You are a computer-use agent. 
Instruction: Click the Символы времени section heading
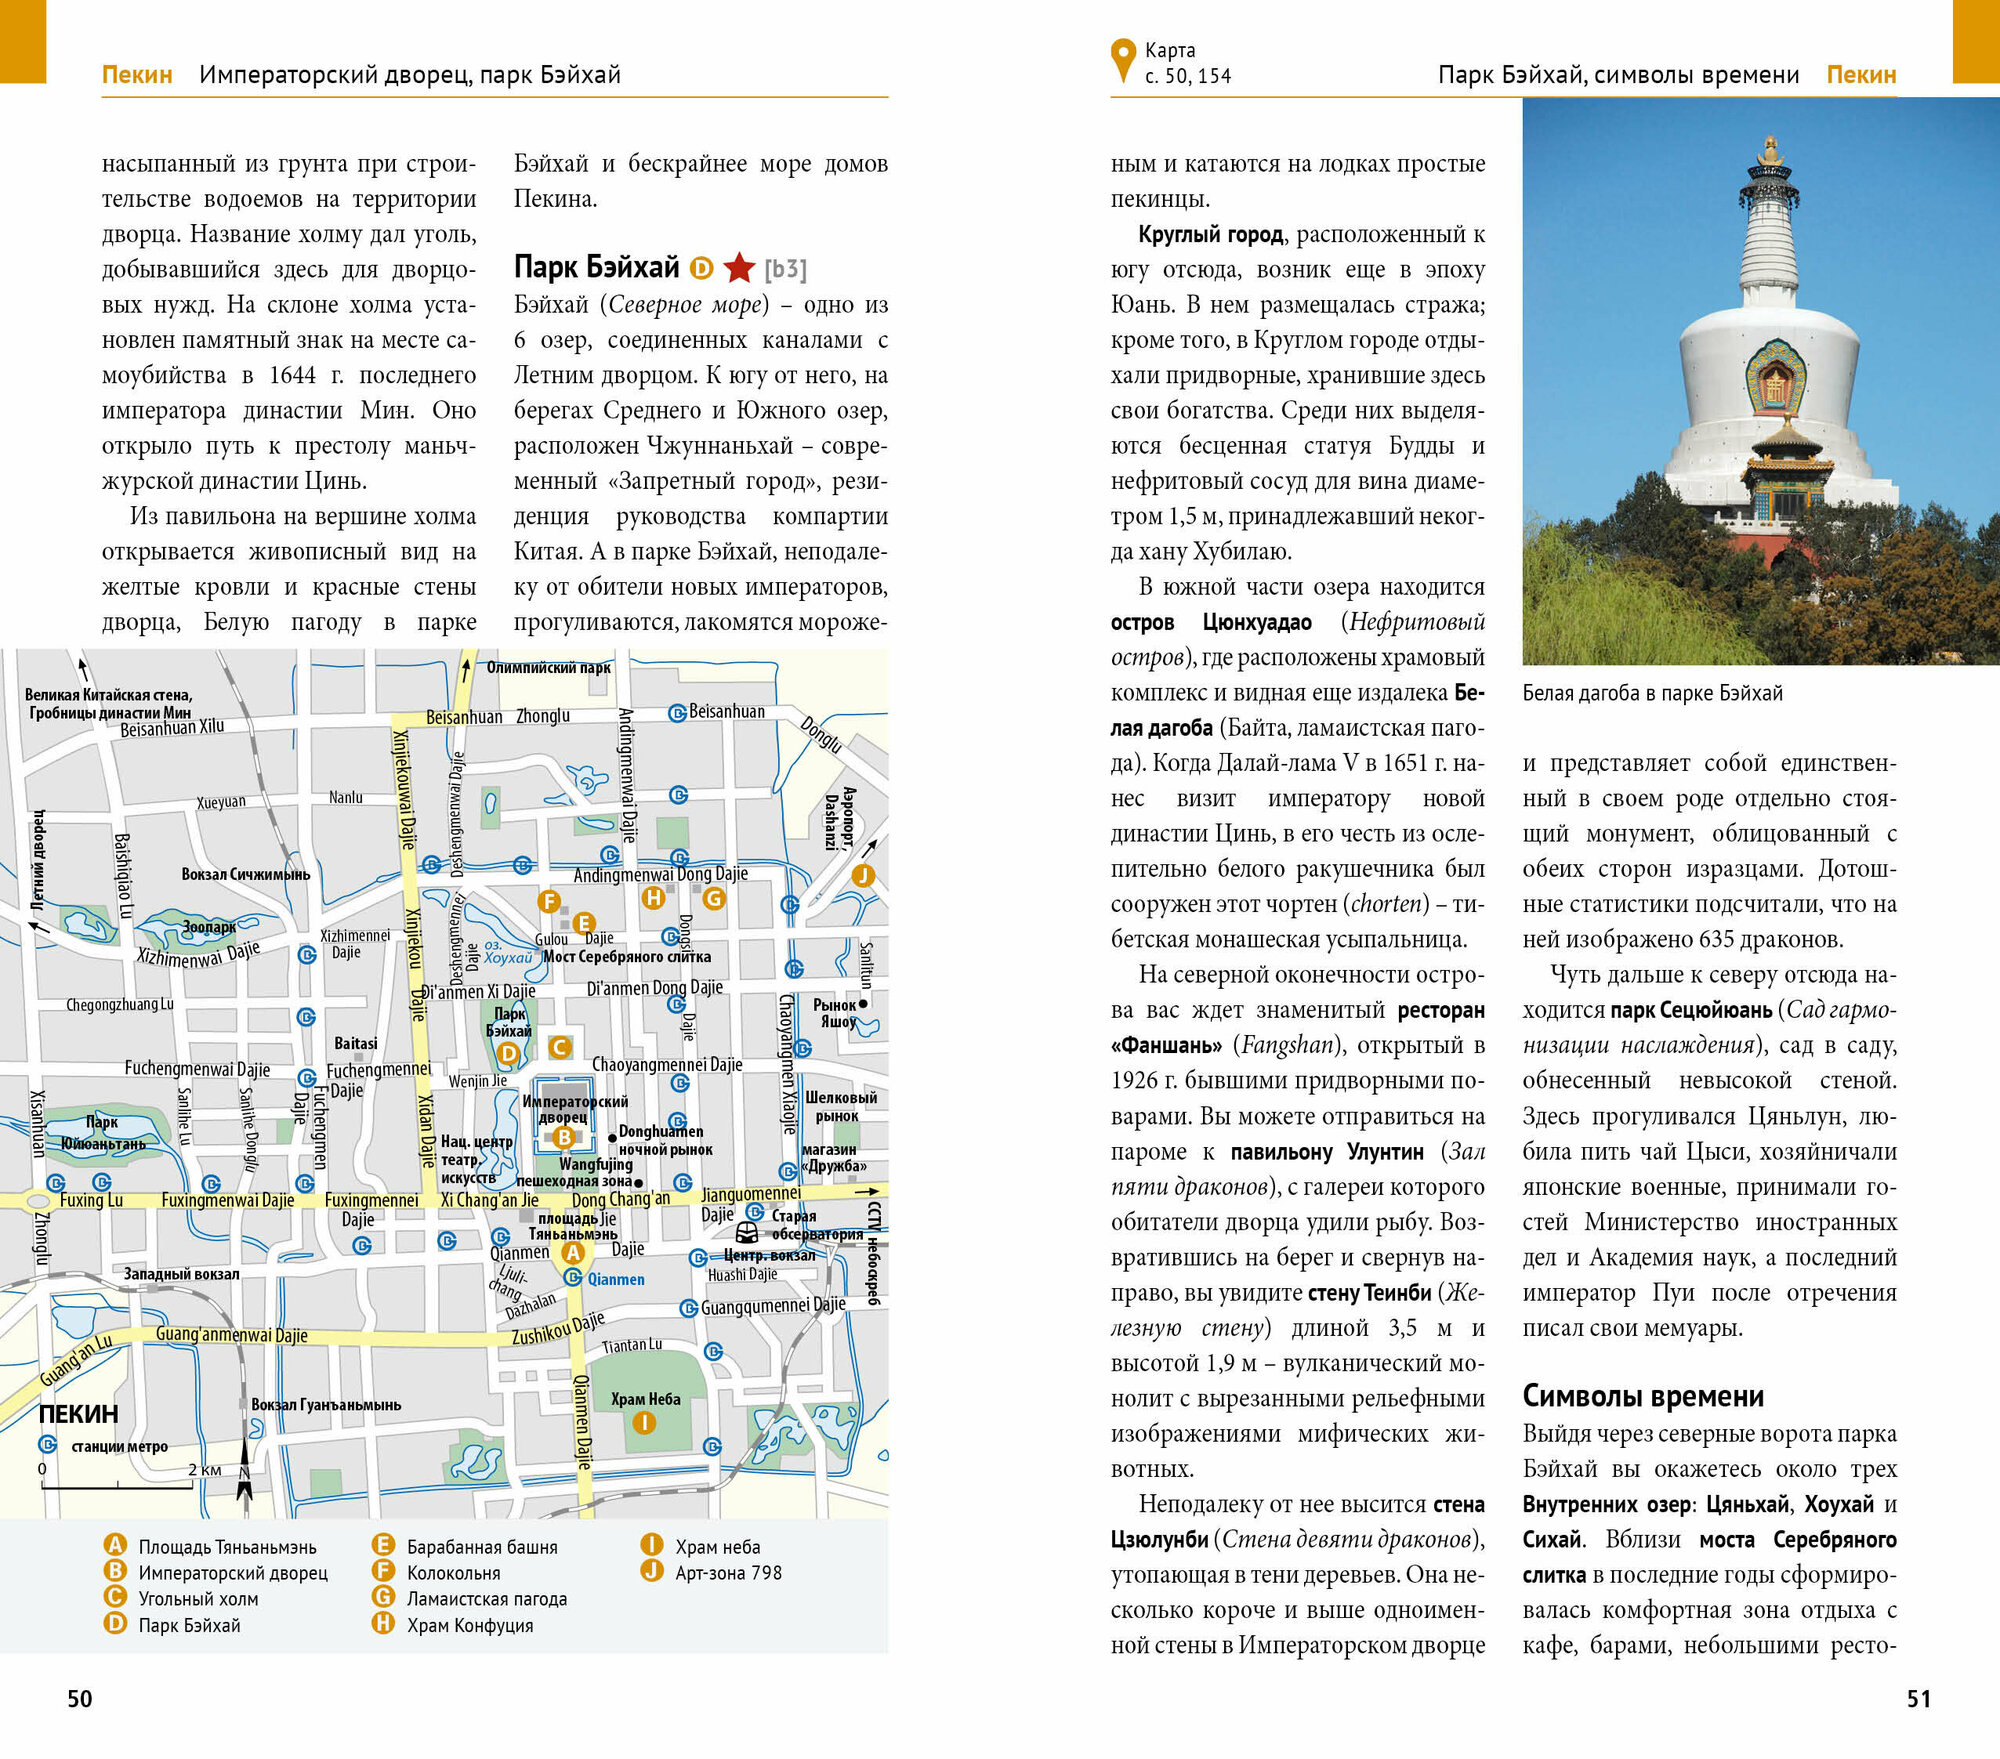1643,1396
